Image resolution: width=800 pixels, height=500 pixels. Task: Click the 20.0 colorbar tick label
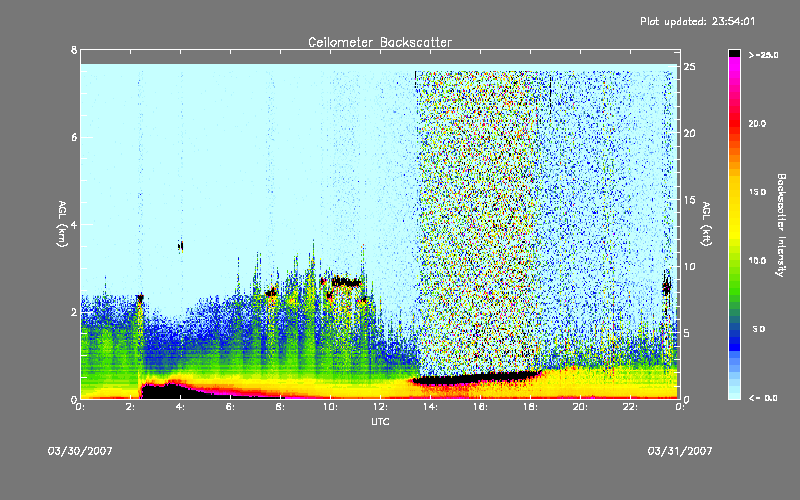(757, 123)
